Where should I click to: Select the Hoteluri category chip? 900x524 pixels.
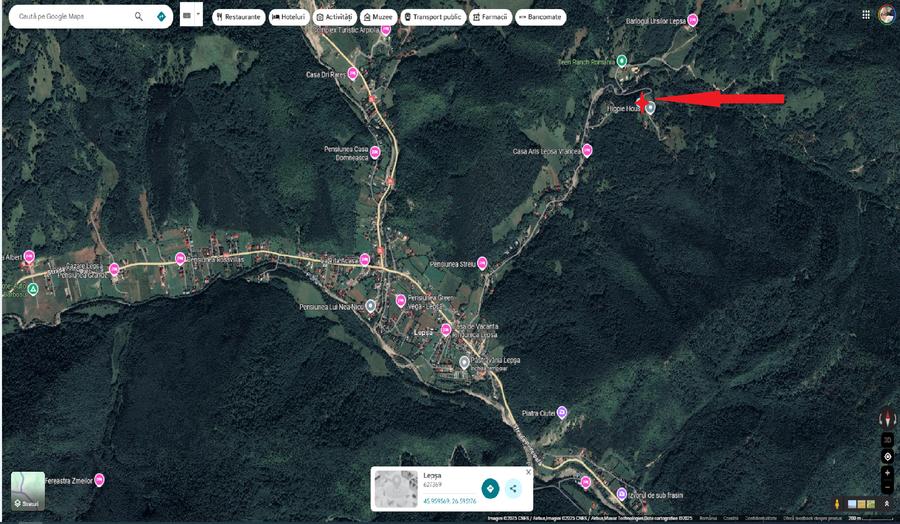tap(288, 17)
